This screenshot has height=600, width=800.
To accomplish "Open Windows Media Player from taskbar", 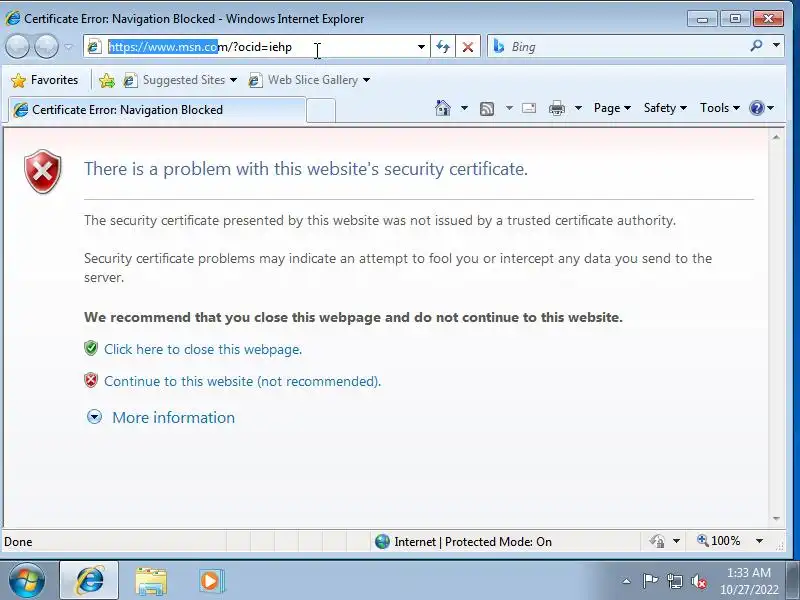I will click(x=211, y=581).
